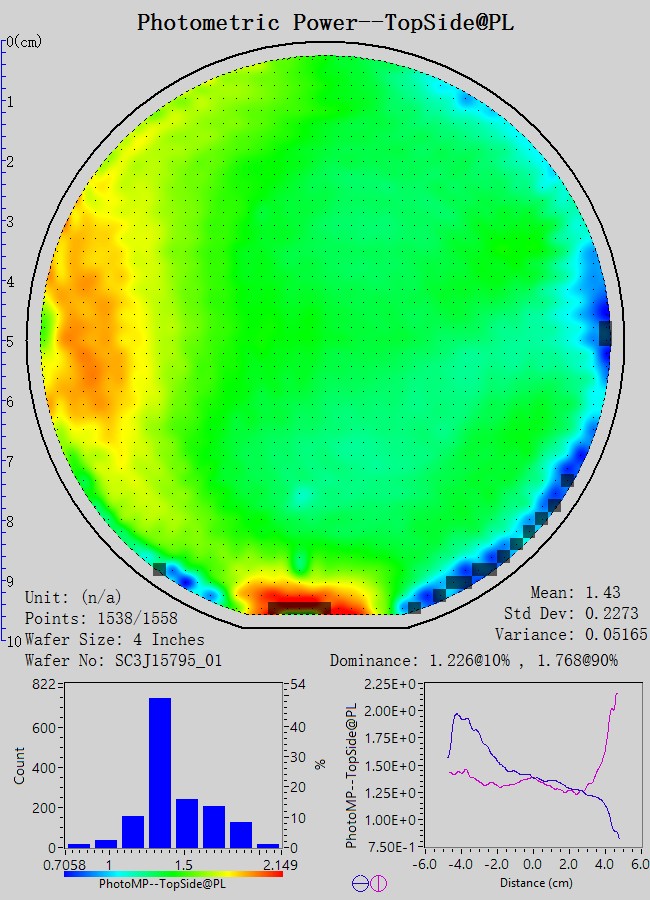
Task: Click the dark block at wafer flat bottom
Action: click(x=299, y=607)
